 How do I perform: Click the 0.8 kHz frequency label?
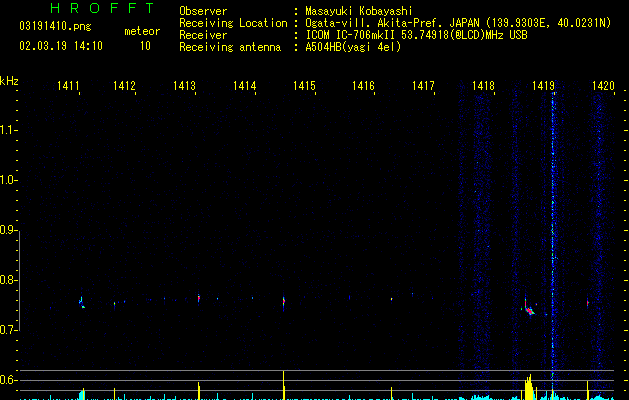[x=8, y=280]
